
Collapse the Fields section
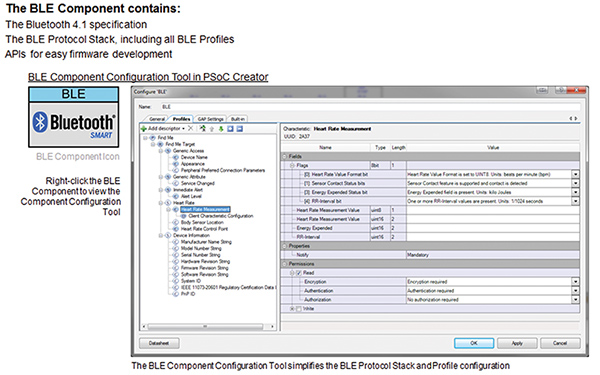point(285,157)
